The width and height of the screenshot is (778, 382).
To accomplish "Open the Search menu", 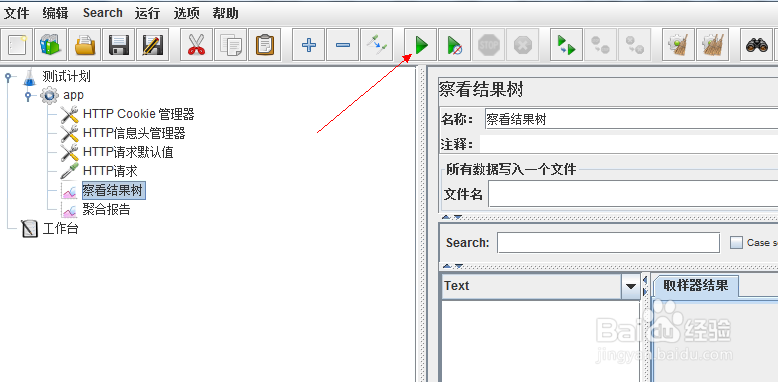I will [x=103, y=13].
